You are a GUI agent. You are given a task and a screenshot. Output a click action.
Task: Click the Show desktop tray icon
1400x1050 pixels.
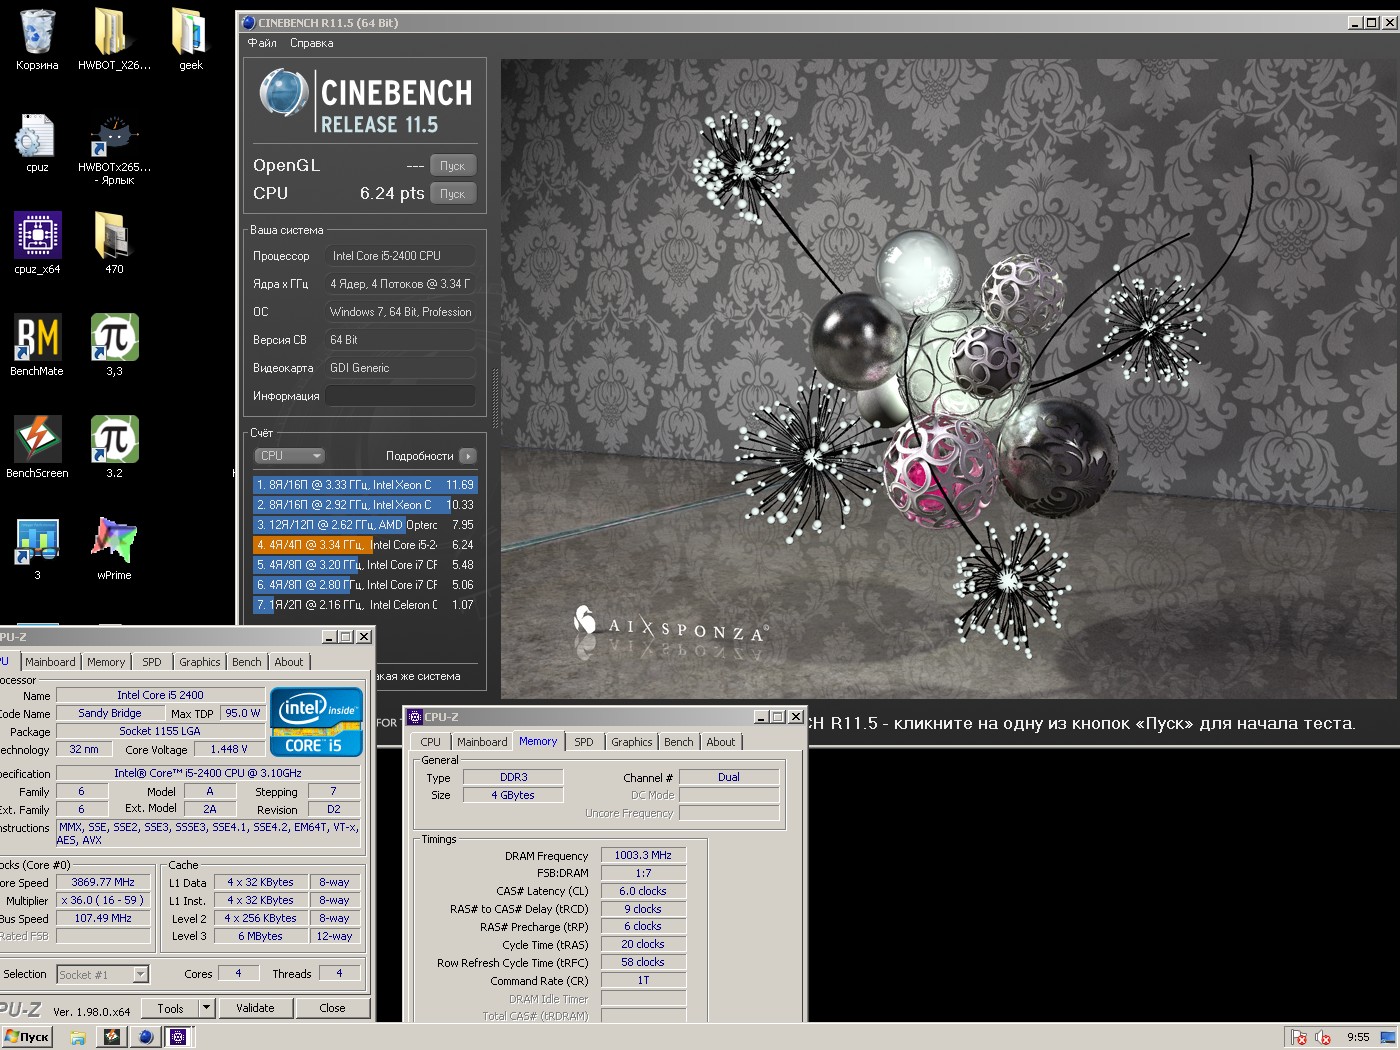click(x=1388, y=1037)
